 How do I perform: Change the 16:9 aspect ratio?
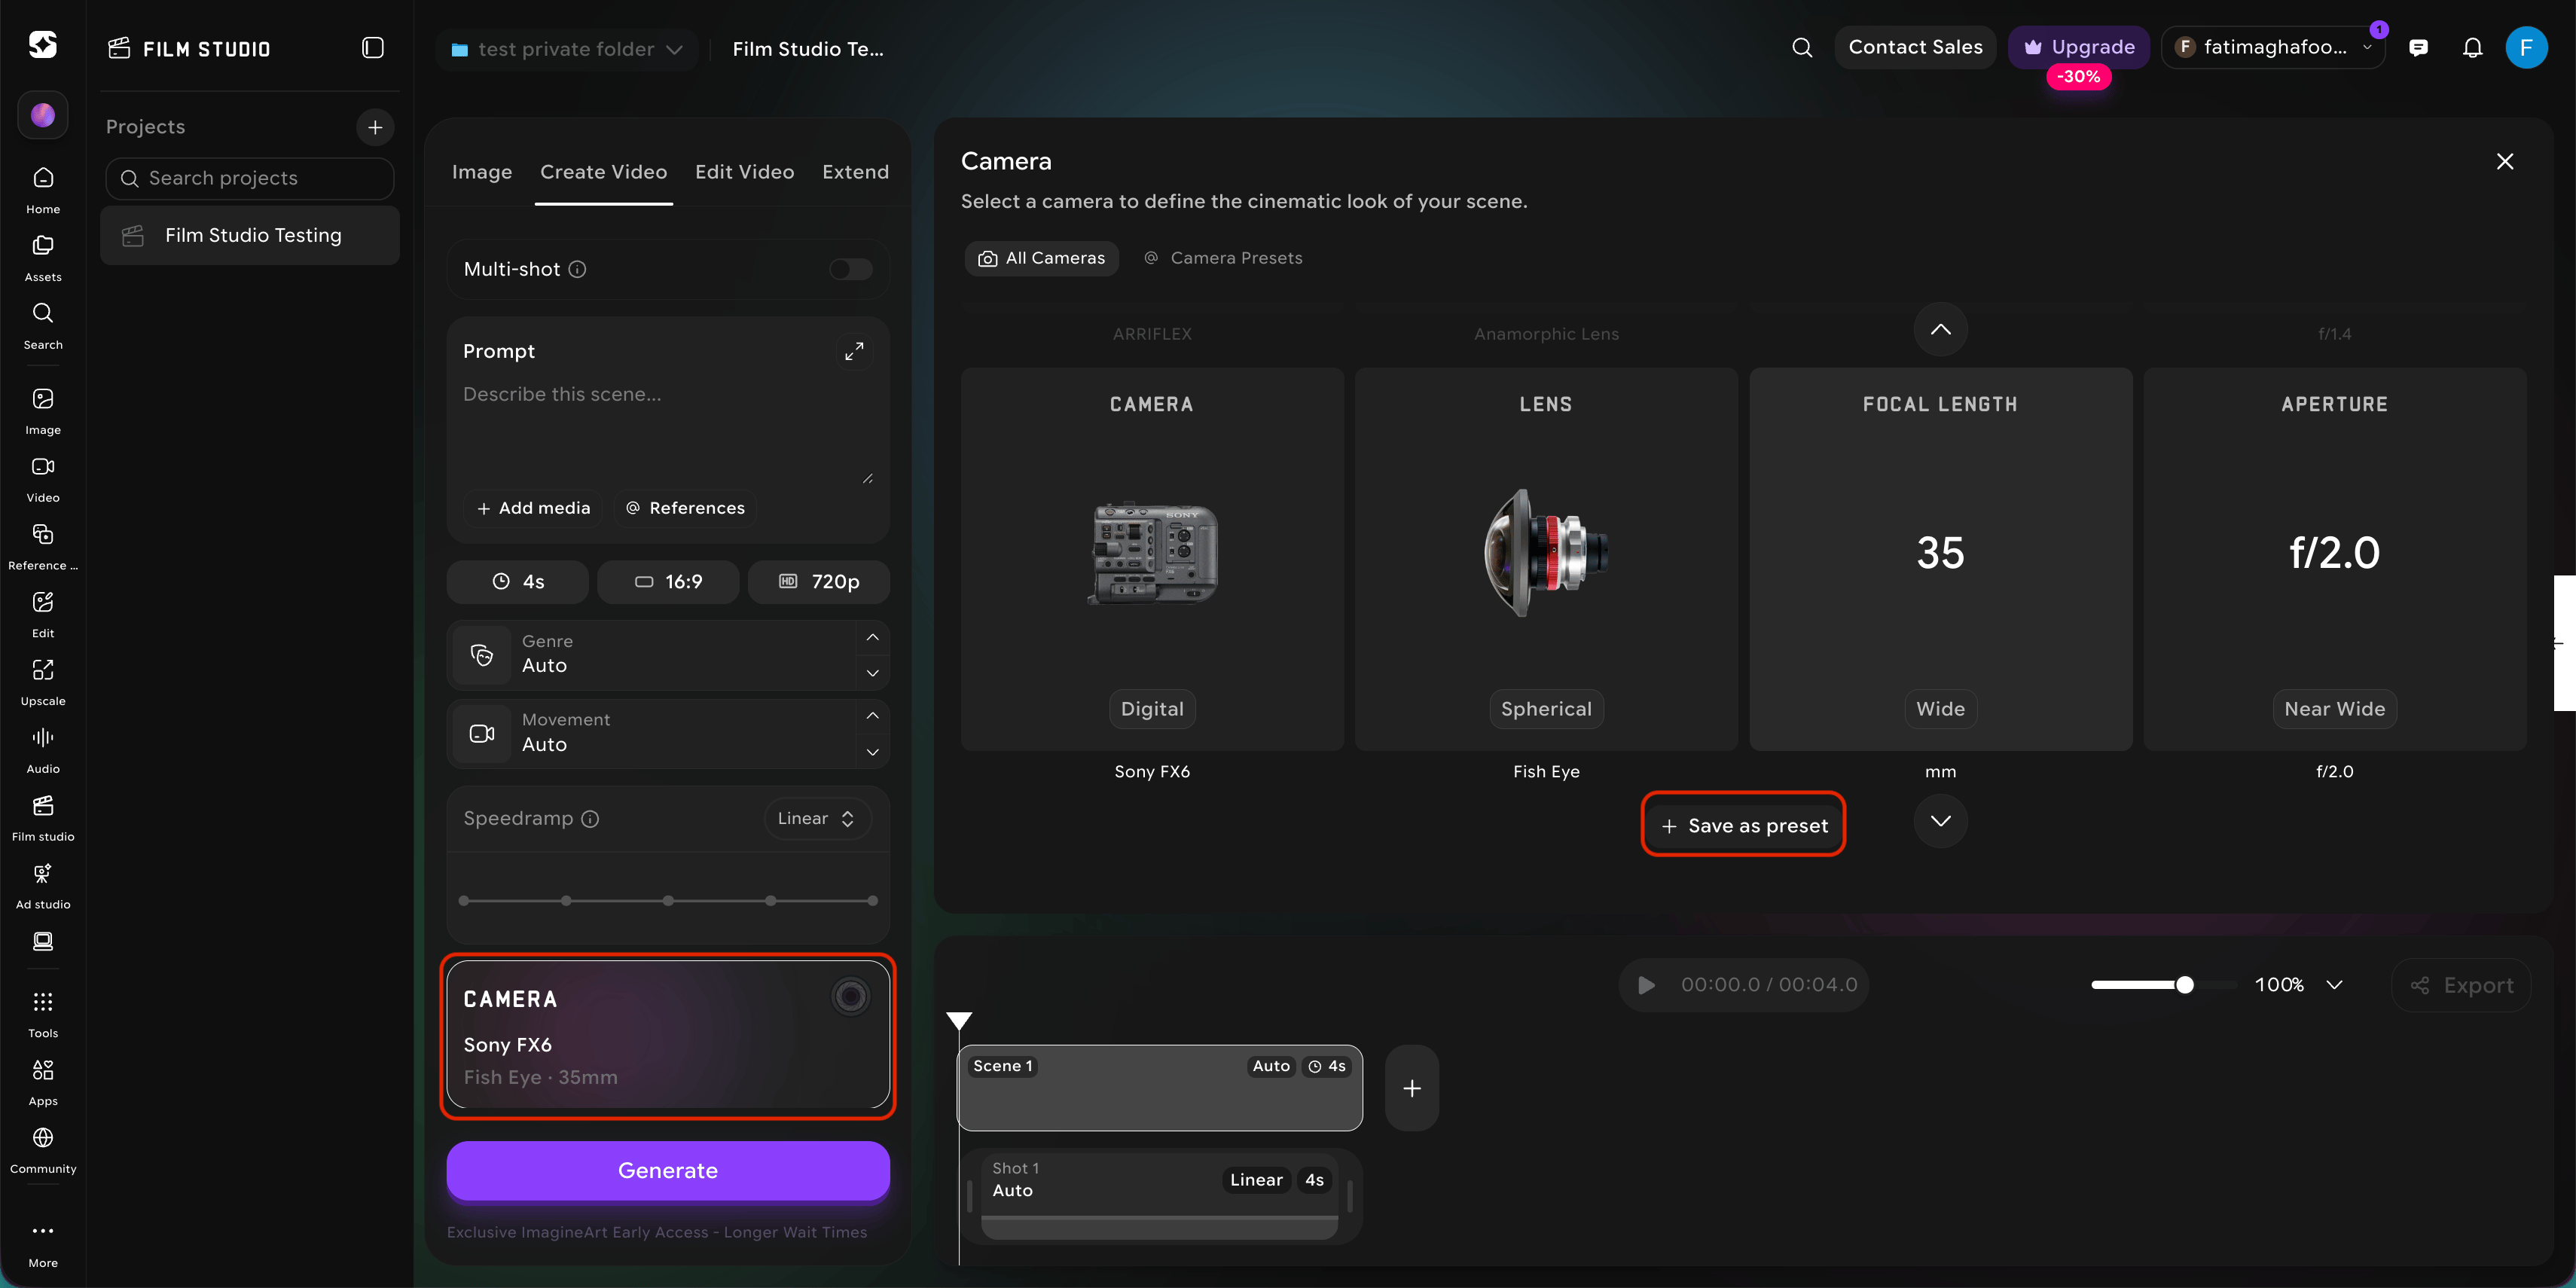tap(668, 582)
